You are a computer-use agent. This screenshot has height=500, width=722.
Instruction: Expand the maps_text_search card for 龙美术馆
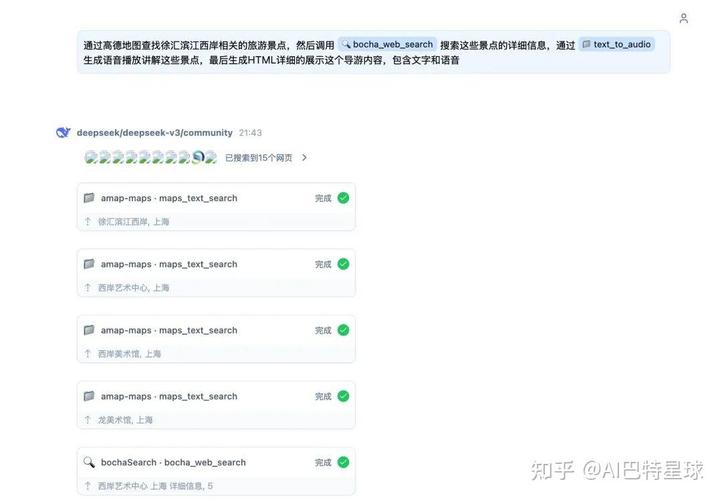pos(216,405)
